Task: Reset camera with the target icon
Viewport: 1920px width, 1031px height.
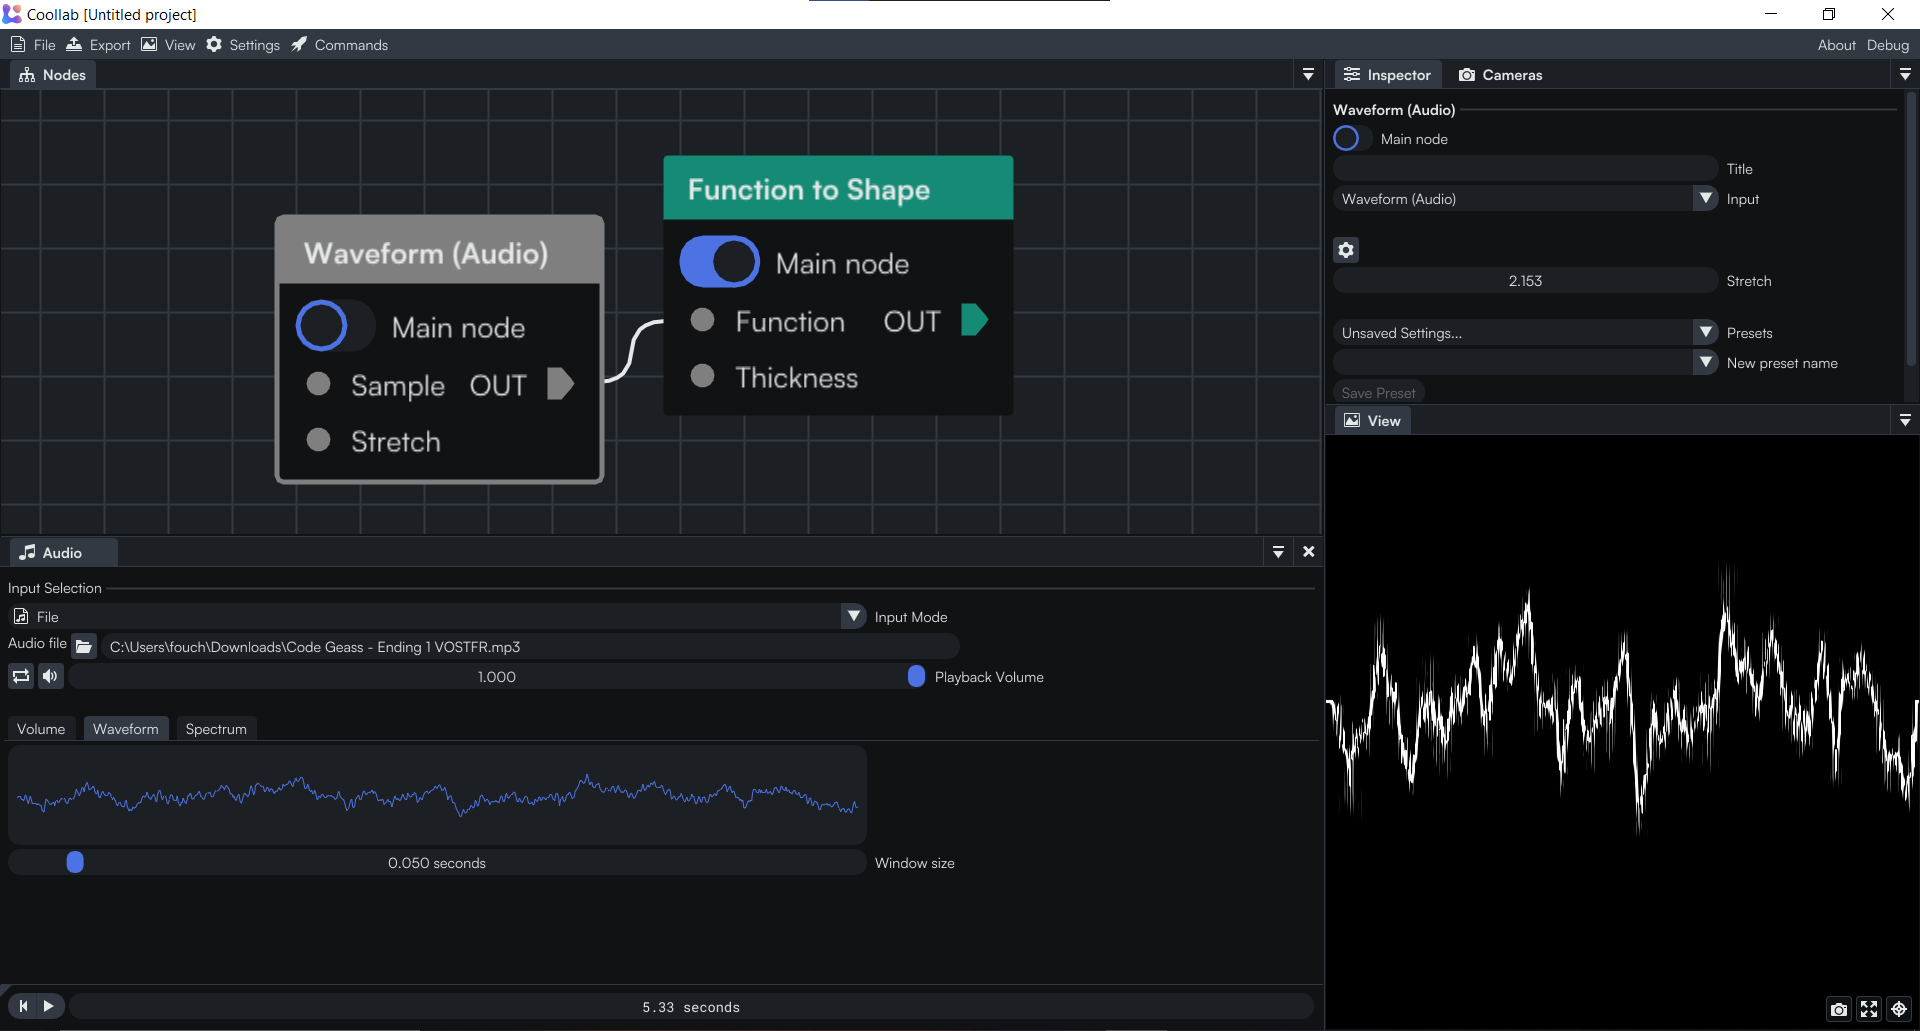Action: coord(1899,1010)
